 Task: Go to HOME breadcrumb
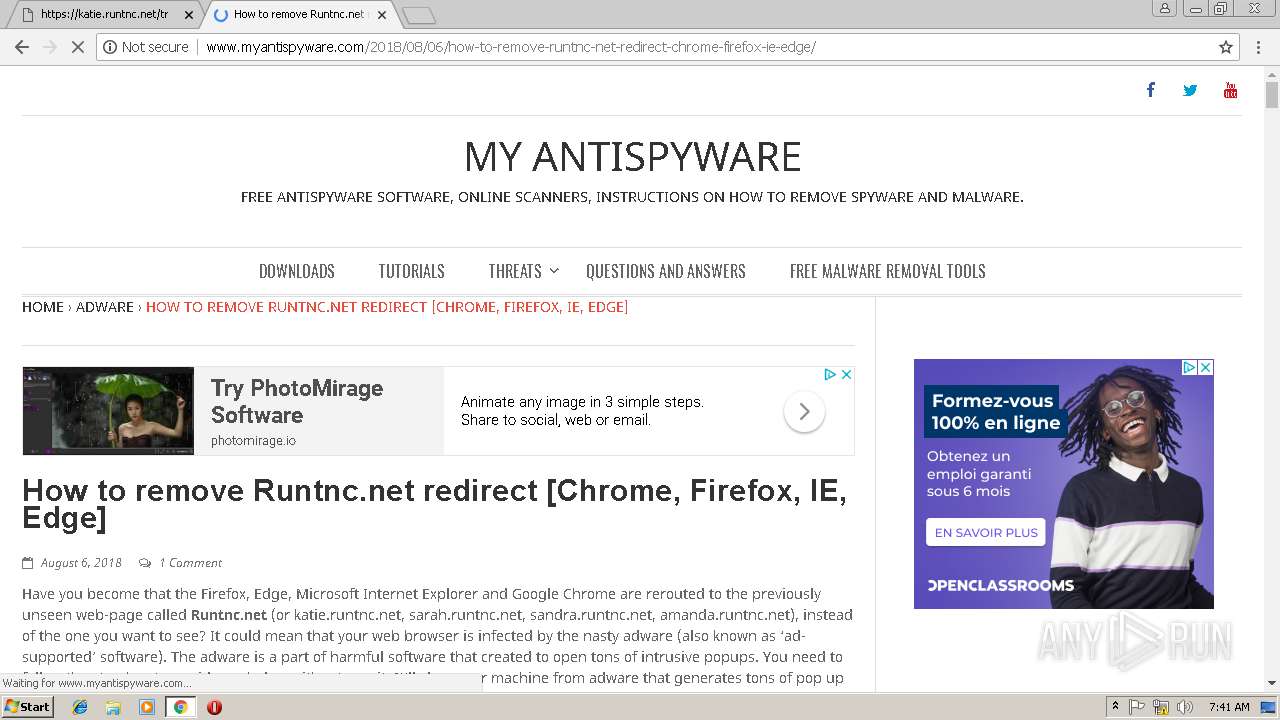(x=43, y=307)
